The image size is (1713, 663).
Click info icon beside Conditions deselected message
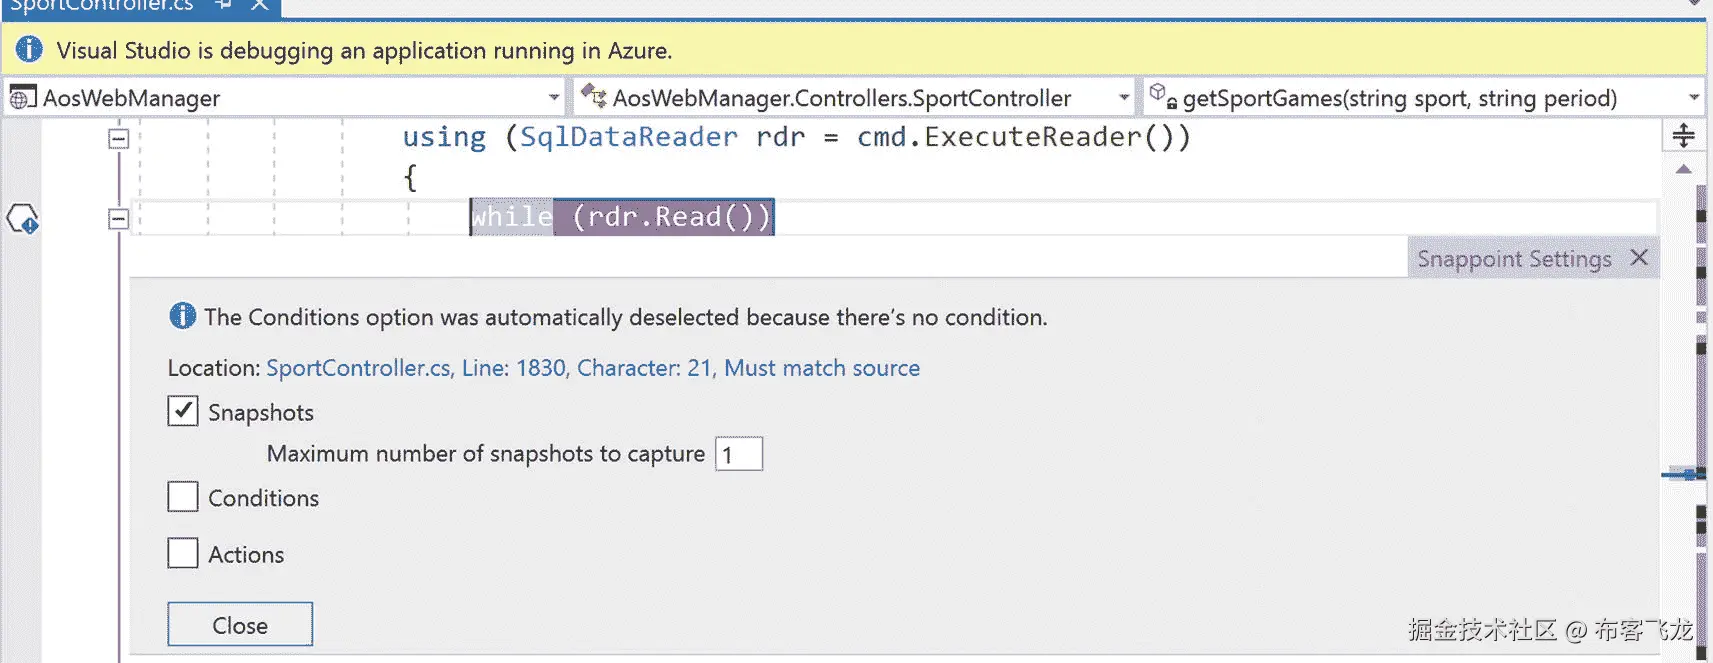click(182, 316)
